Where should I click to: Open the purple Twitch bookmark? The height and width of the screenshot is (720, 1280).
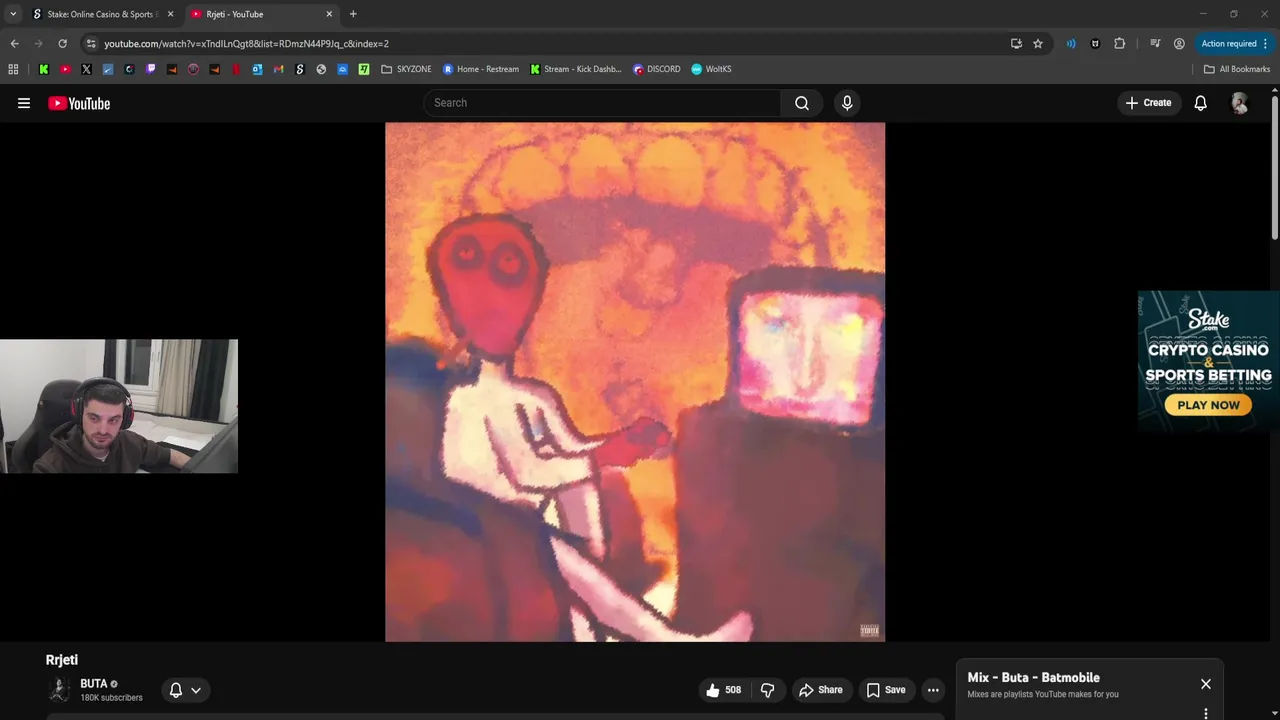[x=151, y=69]
